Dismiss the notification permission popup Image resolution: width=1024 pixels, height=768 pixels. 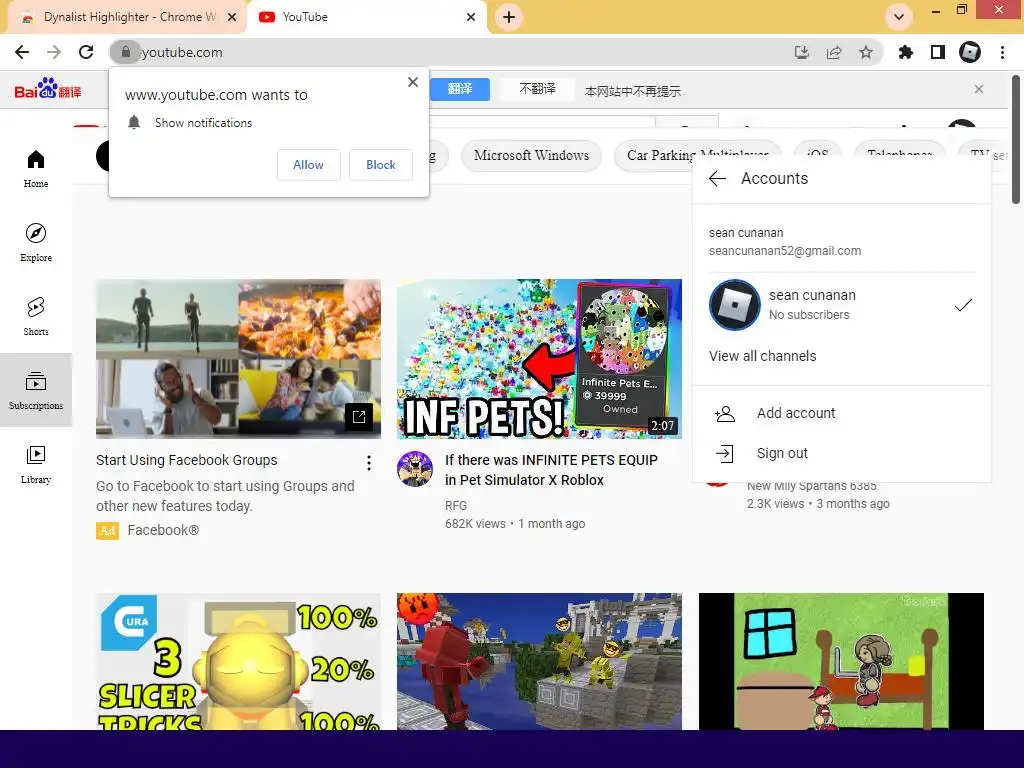coord(413,82)
